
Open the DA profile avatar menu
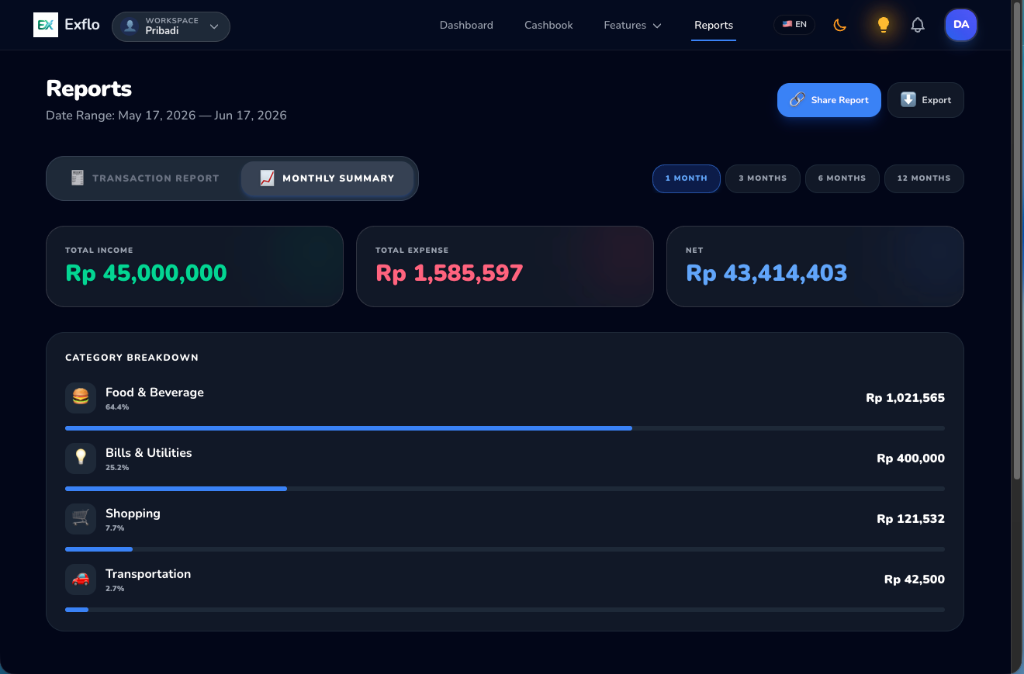tap(961, 25)
